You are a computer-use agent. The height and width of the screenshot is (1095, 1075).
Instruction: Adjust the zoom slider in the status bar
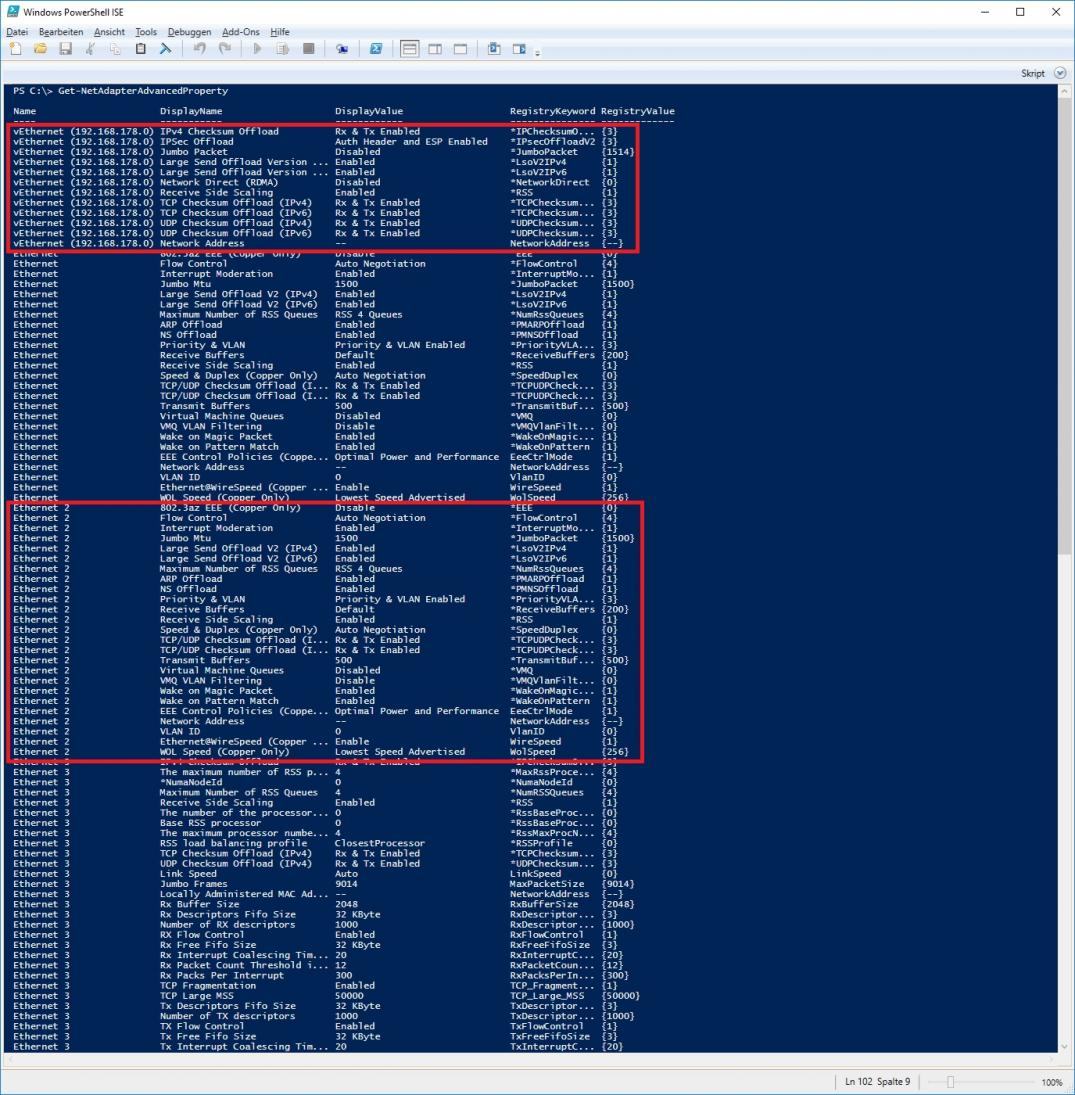(950, 1082)
